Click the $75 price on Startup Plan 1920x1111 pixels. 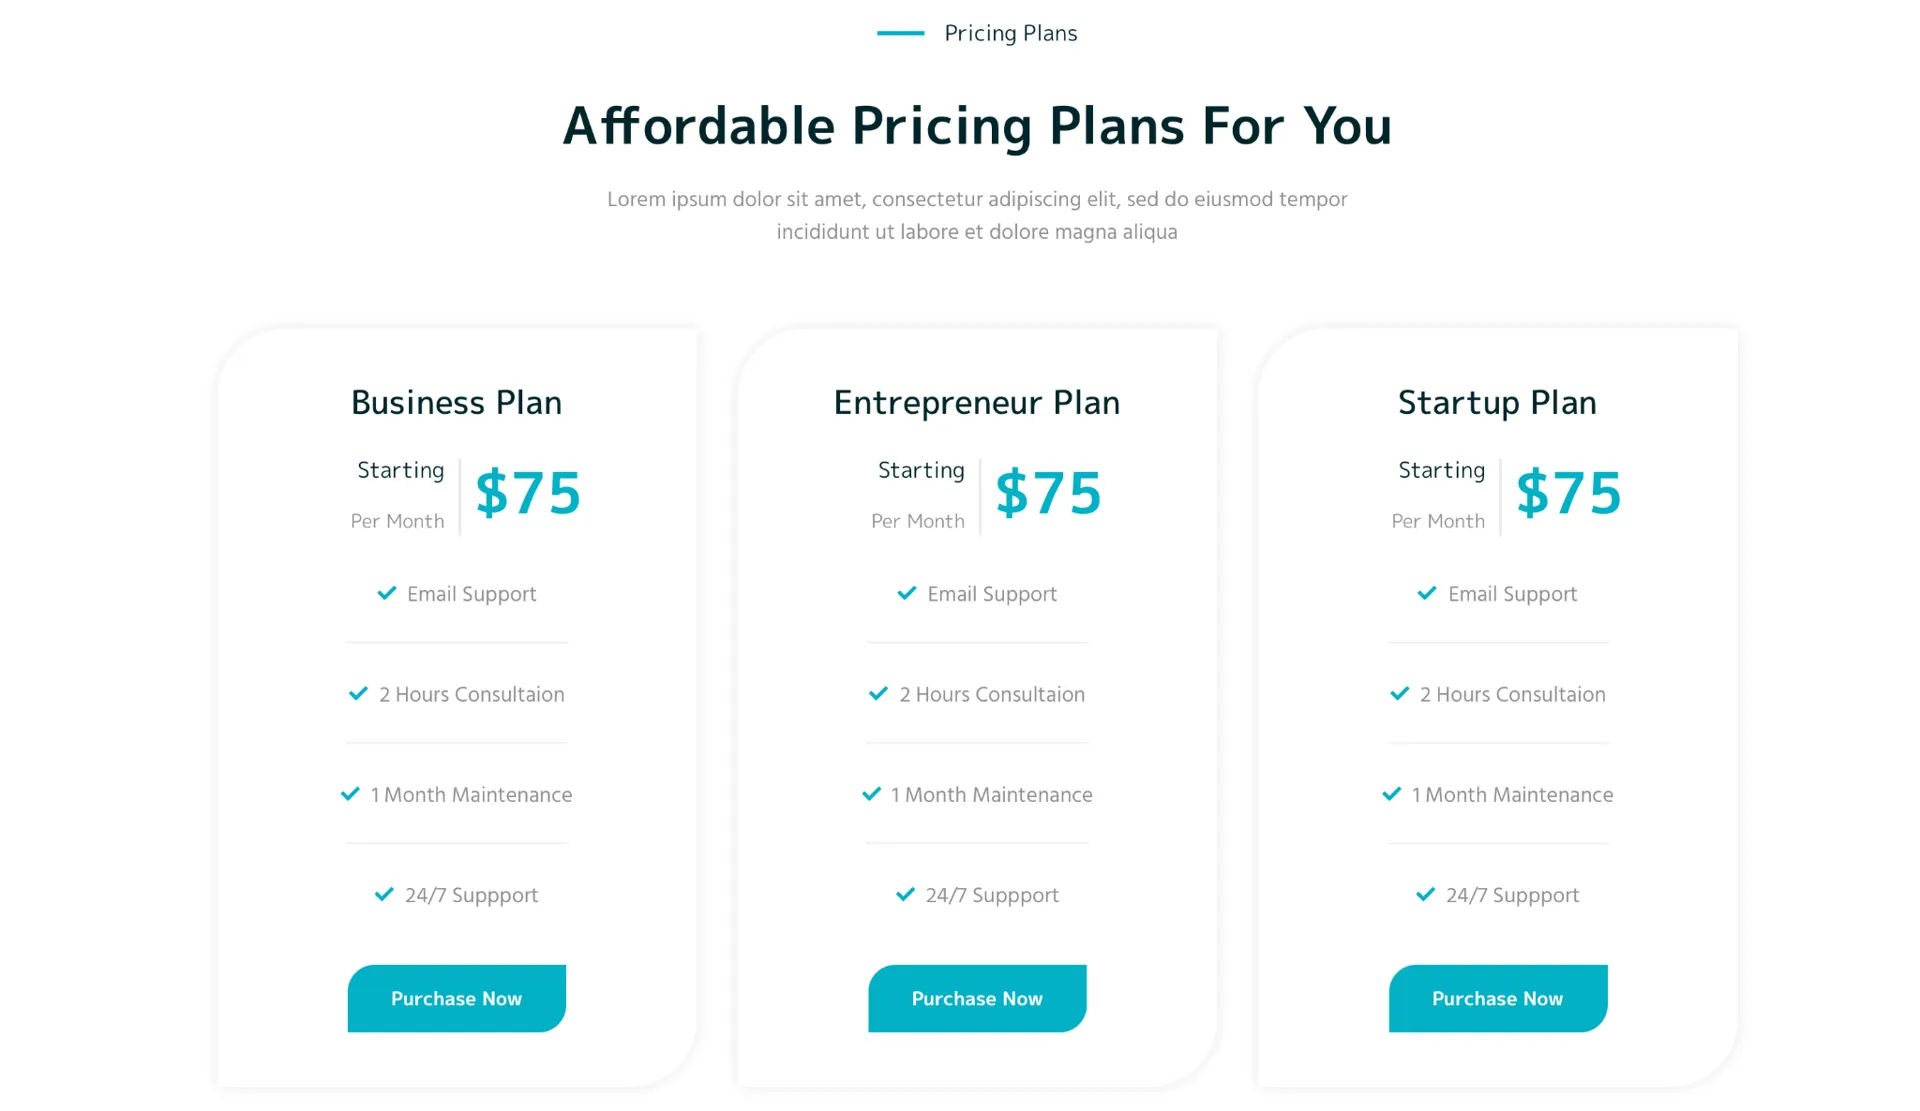1568,493
